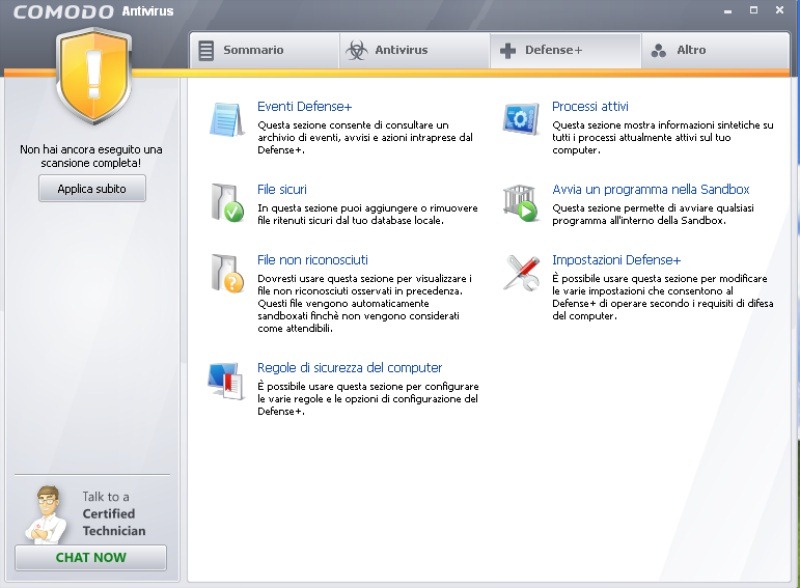800x588 pixels.
Task: Click the plus cross icon on Defense+ tab
Action: 508,50
